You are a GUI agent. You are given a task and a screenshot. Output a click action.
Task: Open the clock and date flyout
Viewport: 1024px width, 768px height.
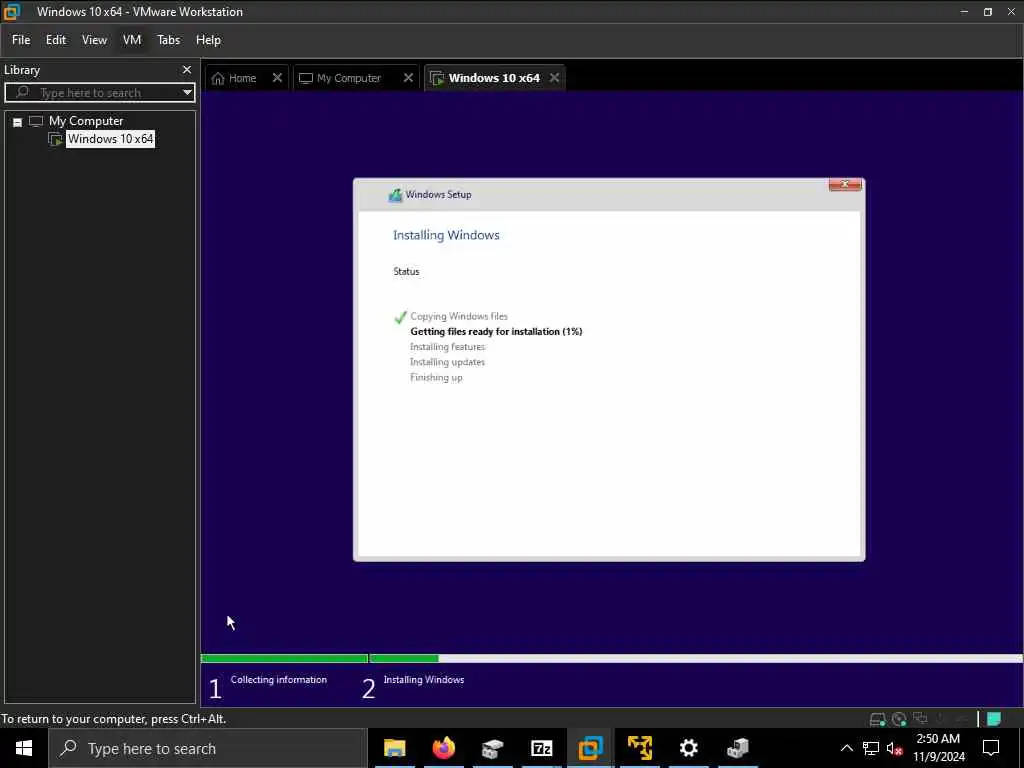(938, 748)
